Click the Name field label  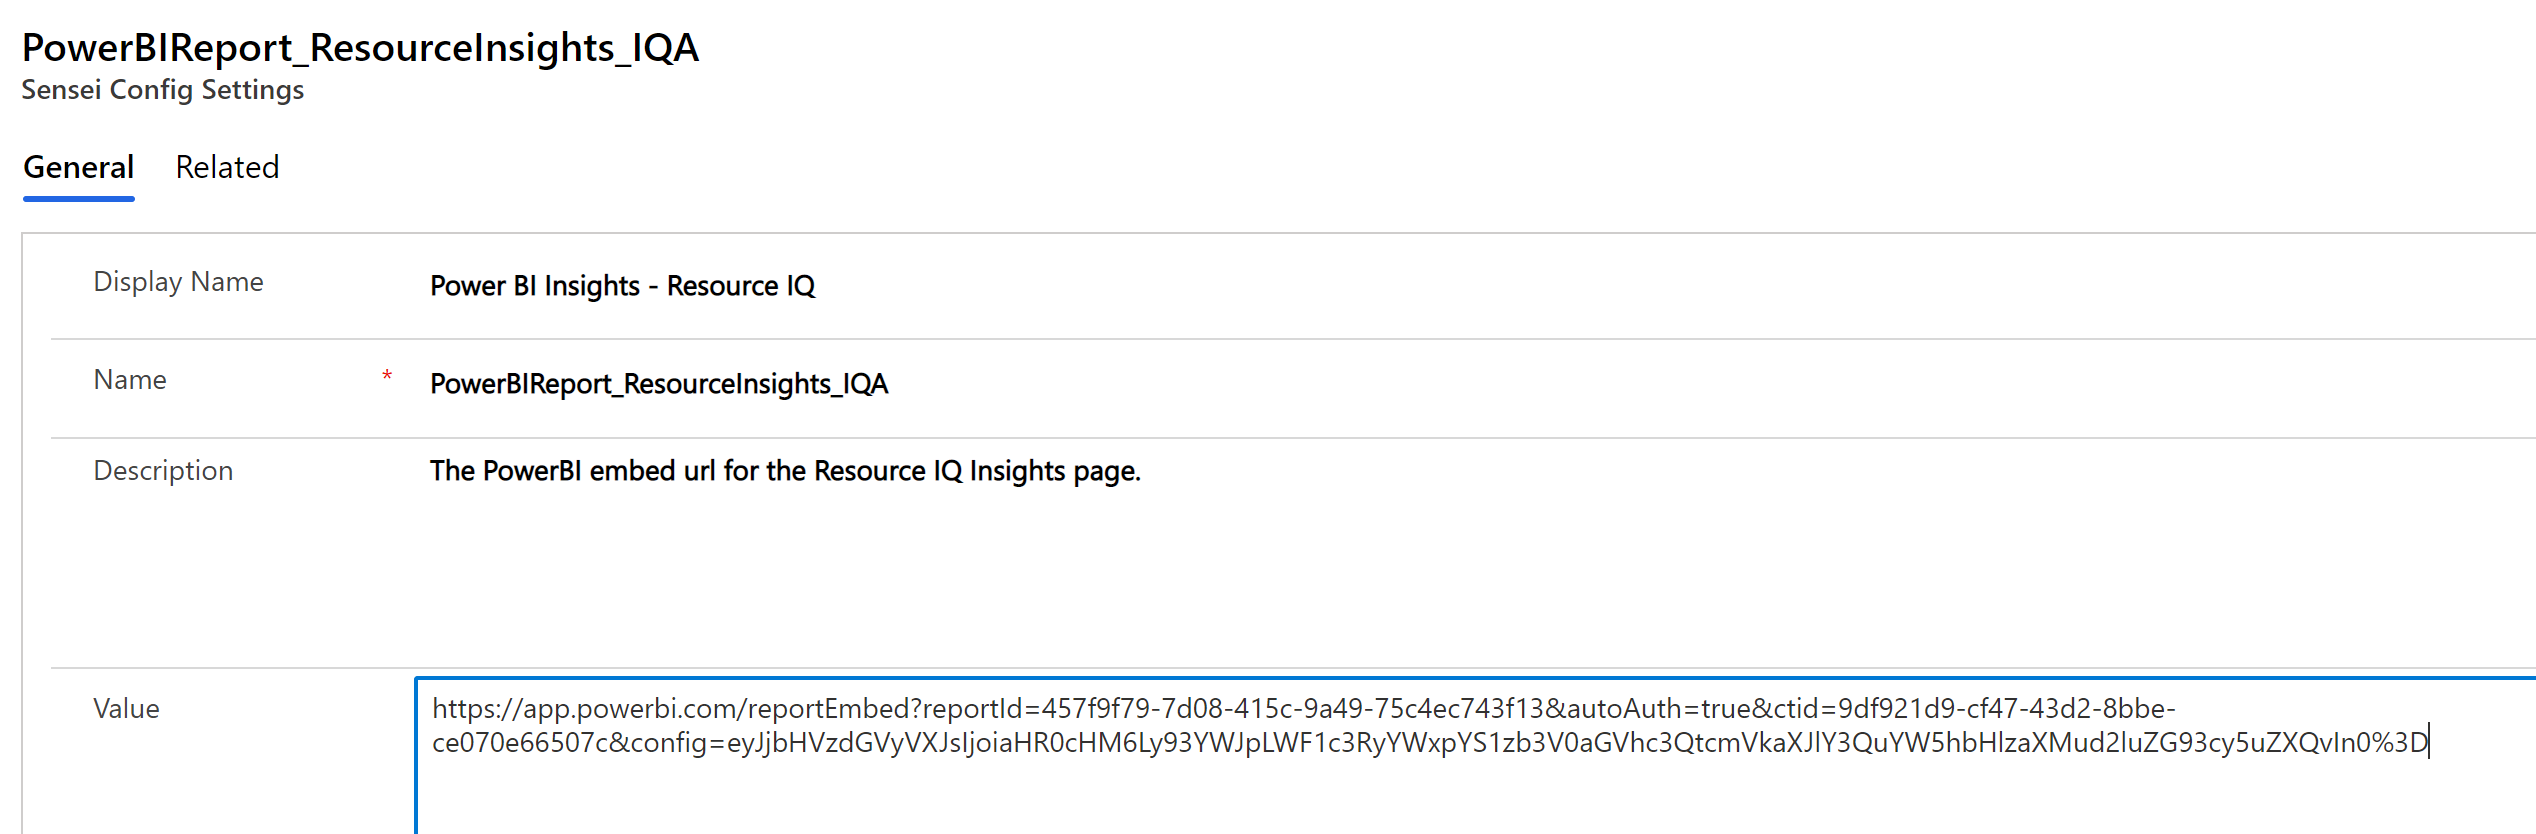tap(130, 380)
